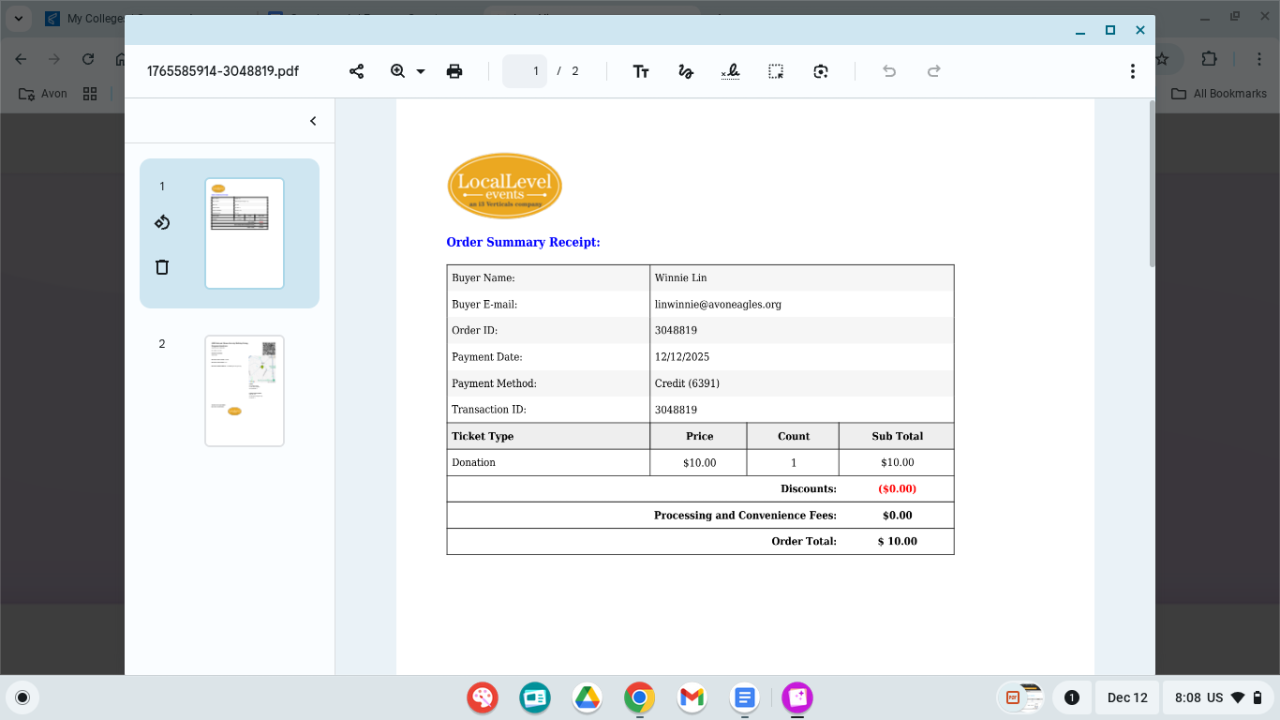Collapse the page thumbnails sidebar
The height and width of the screenshot is (720, 1280).
313,121
